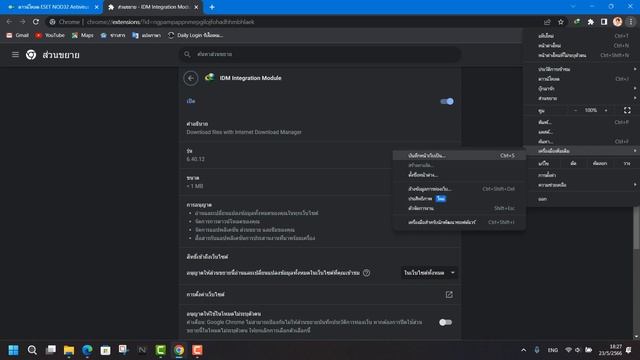Image resolution: width=640 pixels, height=360 pixels.
Task: Click Cut in the edit row
Action: coord(573,163)
